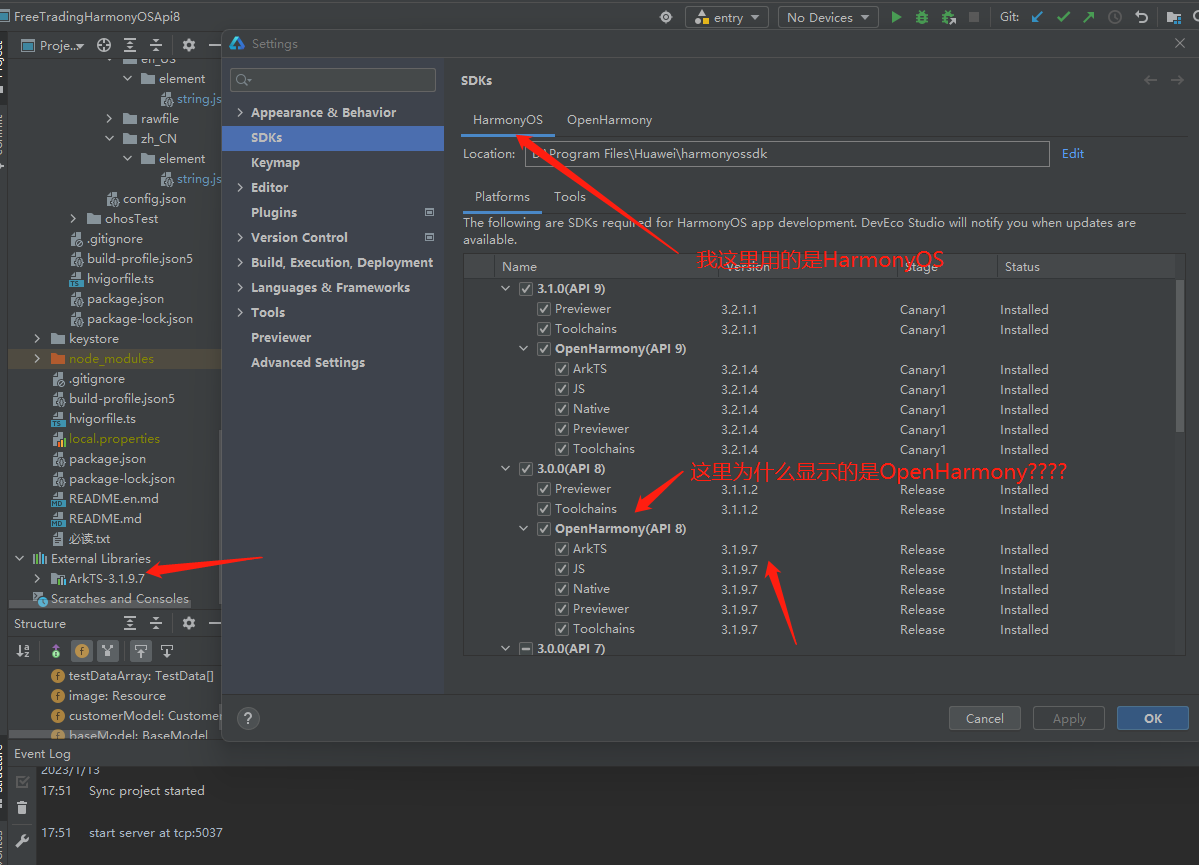1199x865 pixels.
Task: Expand Appearance & Behavior settings section
Action: click(240, 112)
